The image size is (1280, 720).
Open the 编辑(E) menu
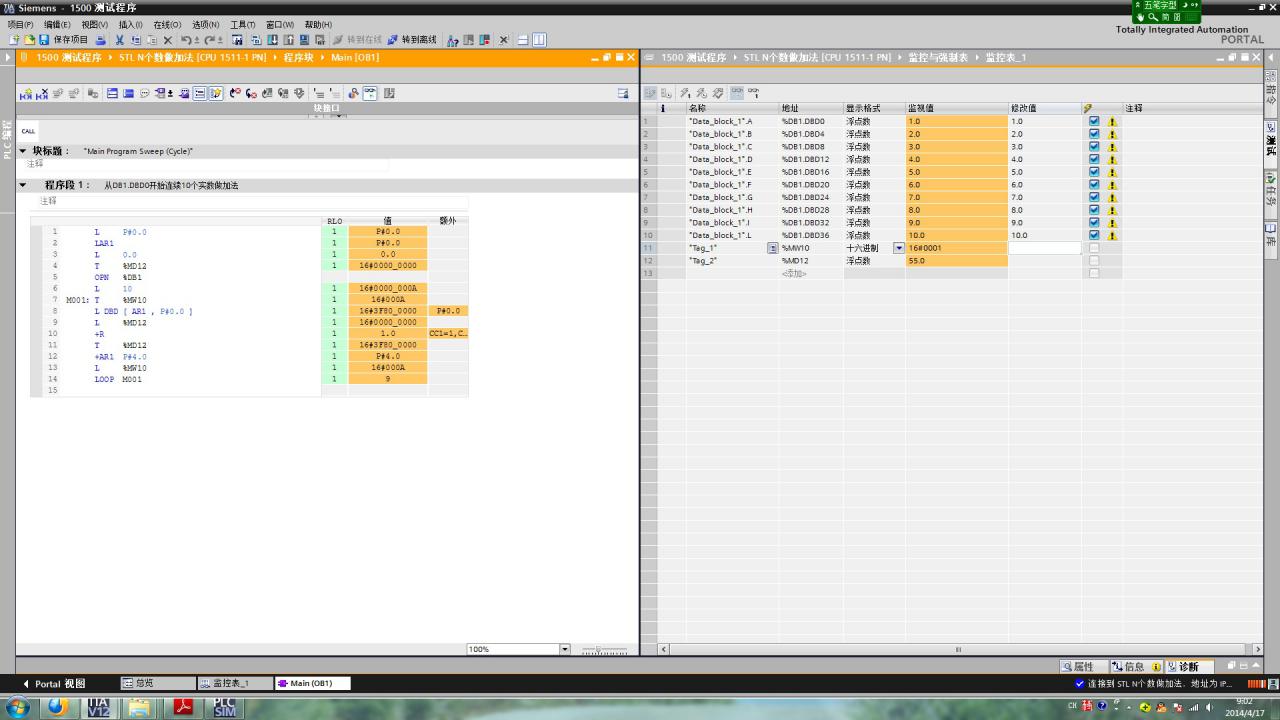[x=57, y=24]
